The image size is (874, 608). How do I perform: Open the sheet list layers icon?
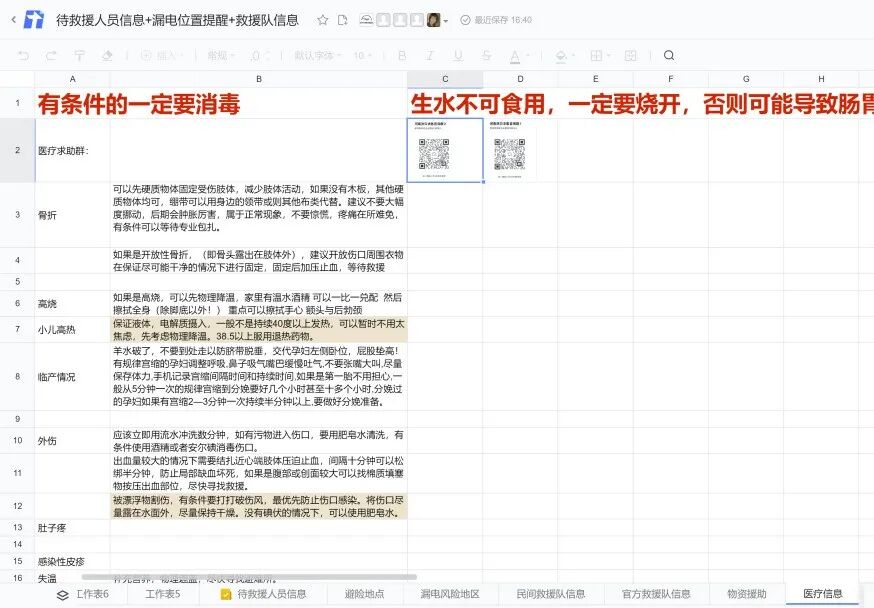click(62, 595)
